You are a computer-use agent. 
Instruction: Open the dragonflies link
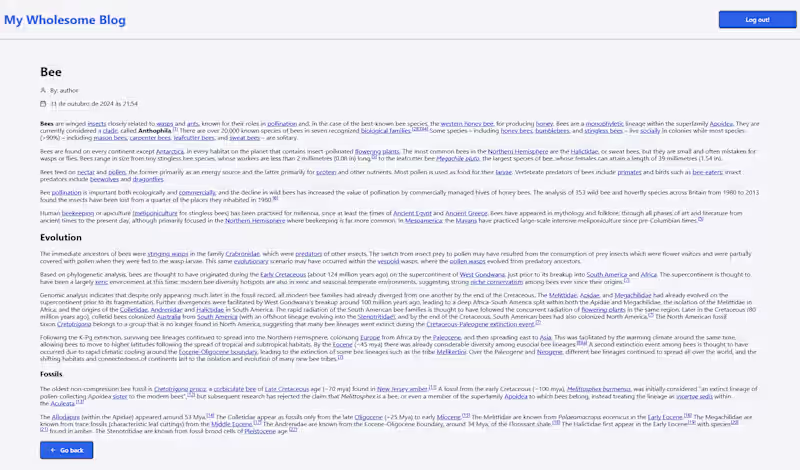[148, 180]
